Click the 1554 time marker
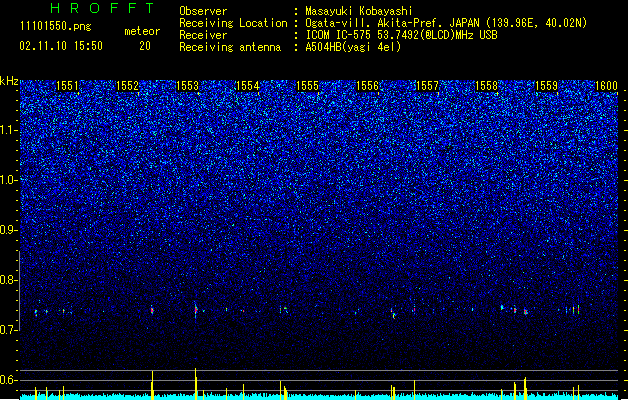 click(x=248, y=86)
